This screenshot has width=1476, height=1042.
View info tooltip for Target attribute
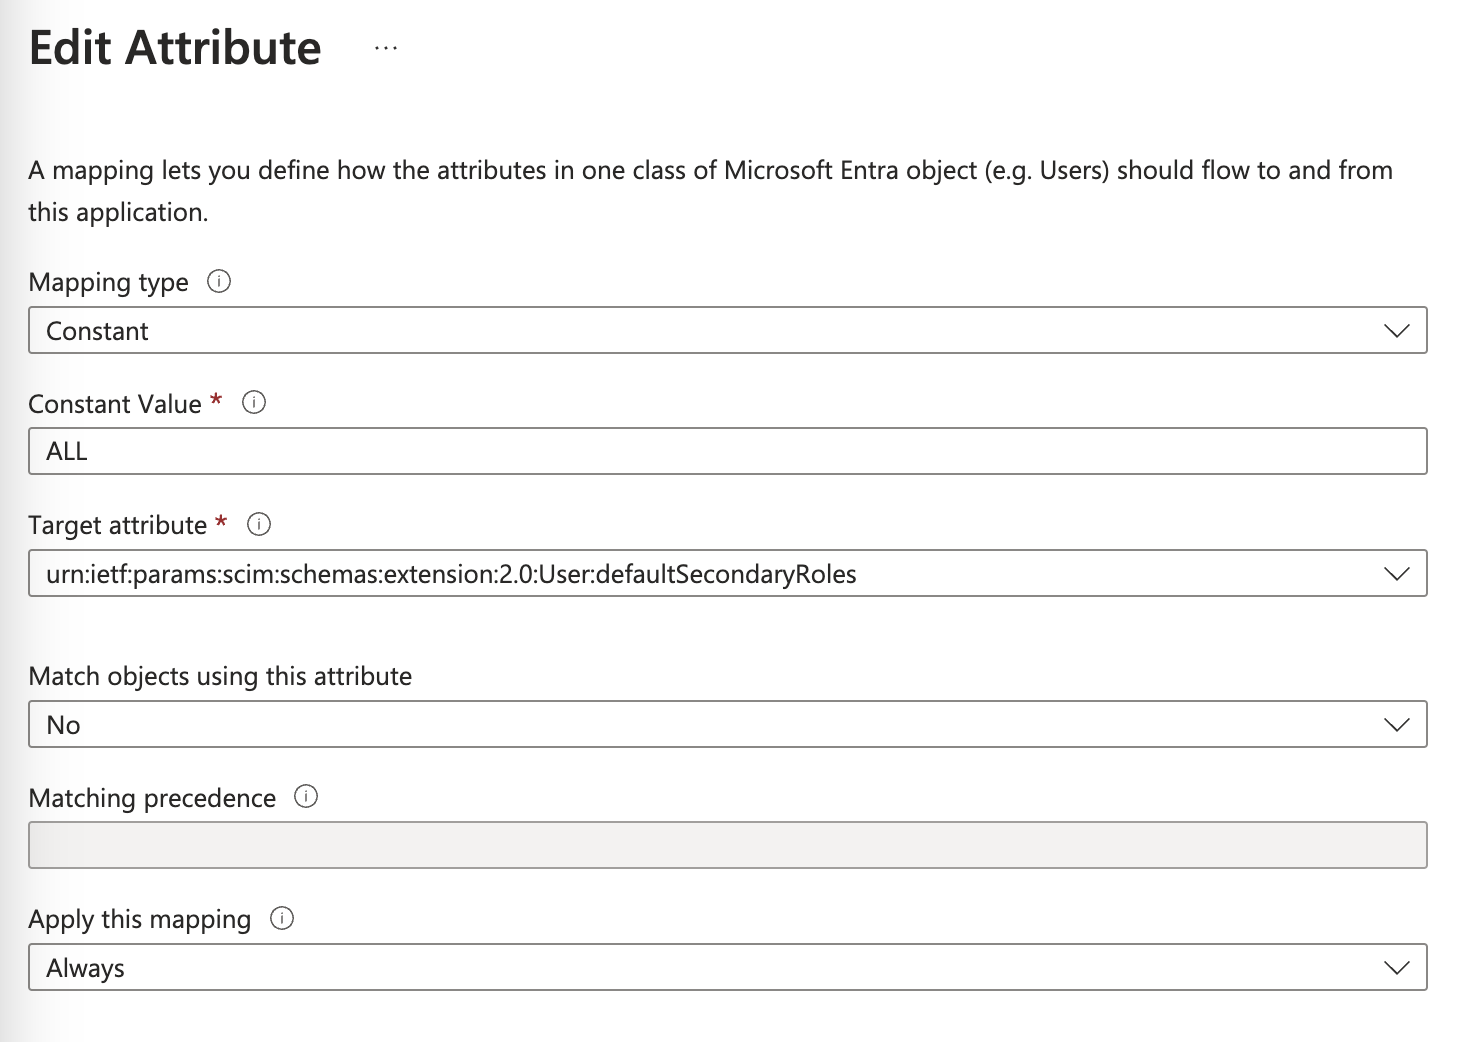click(x=259, y=524)
